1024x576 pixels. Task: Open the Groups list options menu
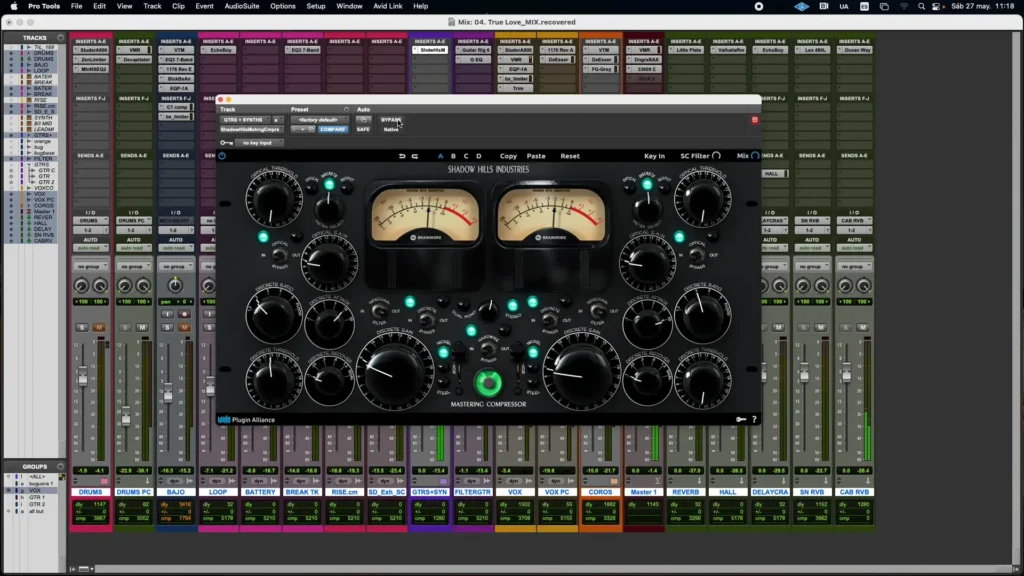click(60, 467)
